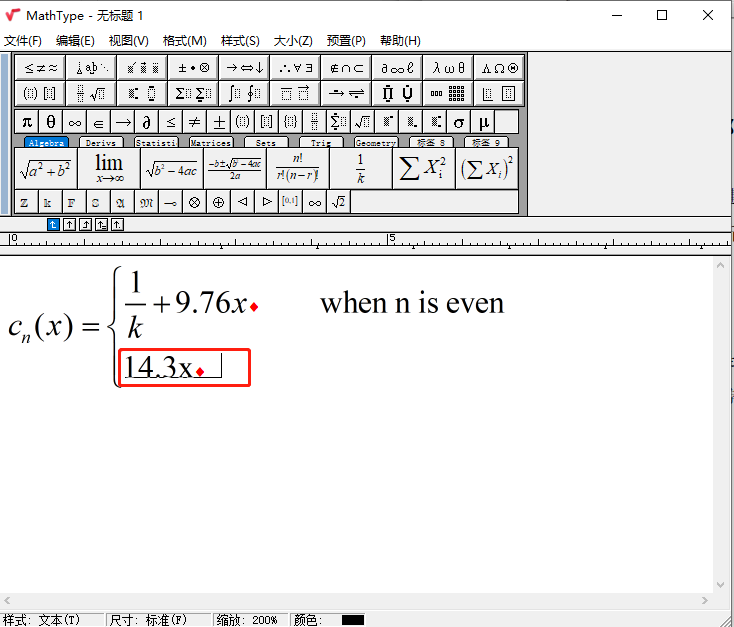Insert the circled times symbol in bottom row
734x627 pixels.
pyautogui.click(x=195, y=202)
